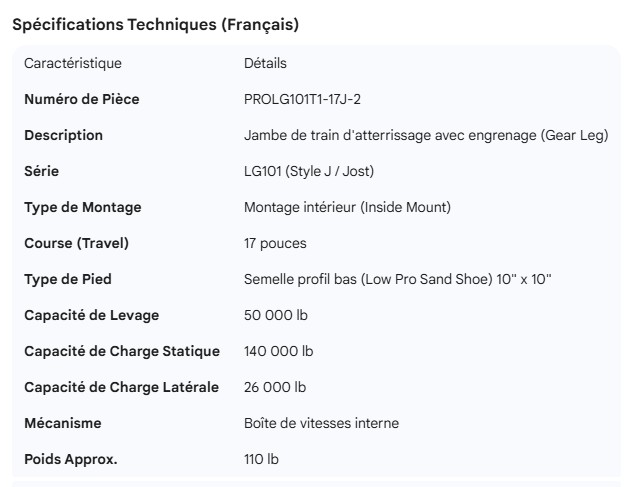Image resolution: width=627 pixels, height=487 pixels.
Task: Select the LG101 (Style J / Jost) value
Action: pyautogui.click(x=309, y=171)
